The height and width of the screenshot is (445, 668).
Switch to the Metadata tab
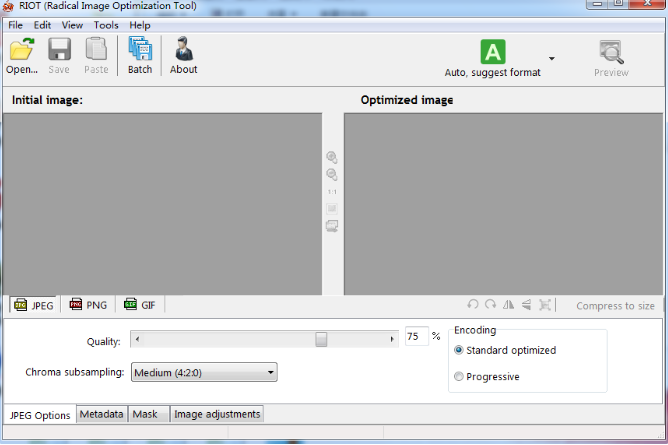[101, 414]
